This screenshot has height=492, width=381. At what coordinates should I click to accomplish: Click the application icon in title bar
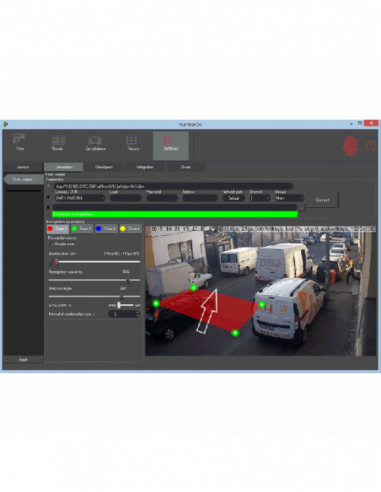tap(5, 124)
